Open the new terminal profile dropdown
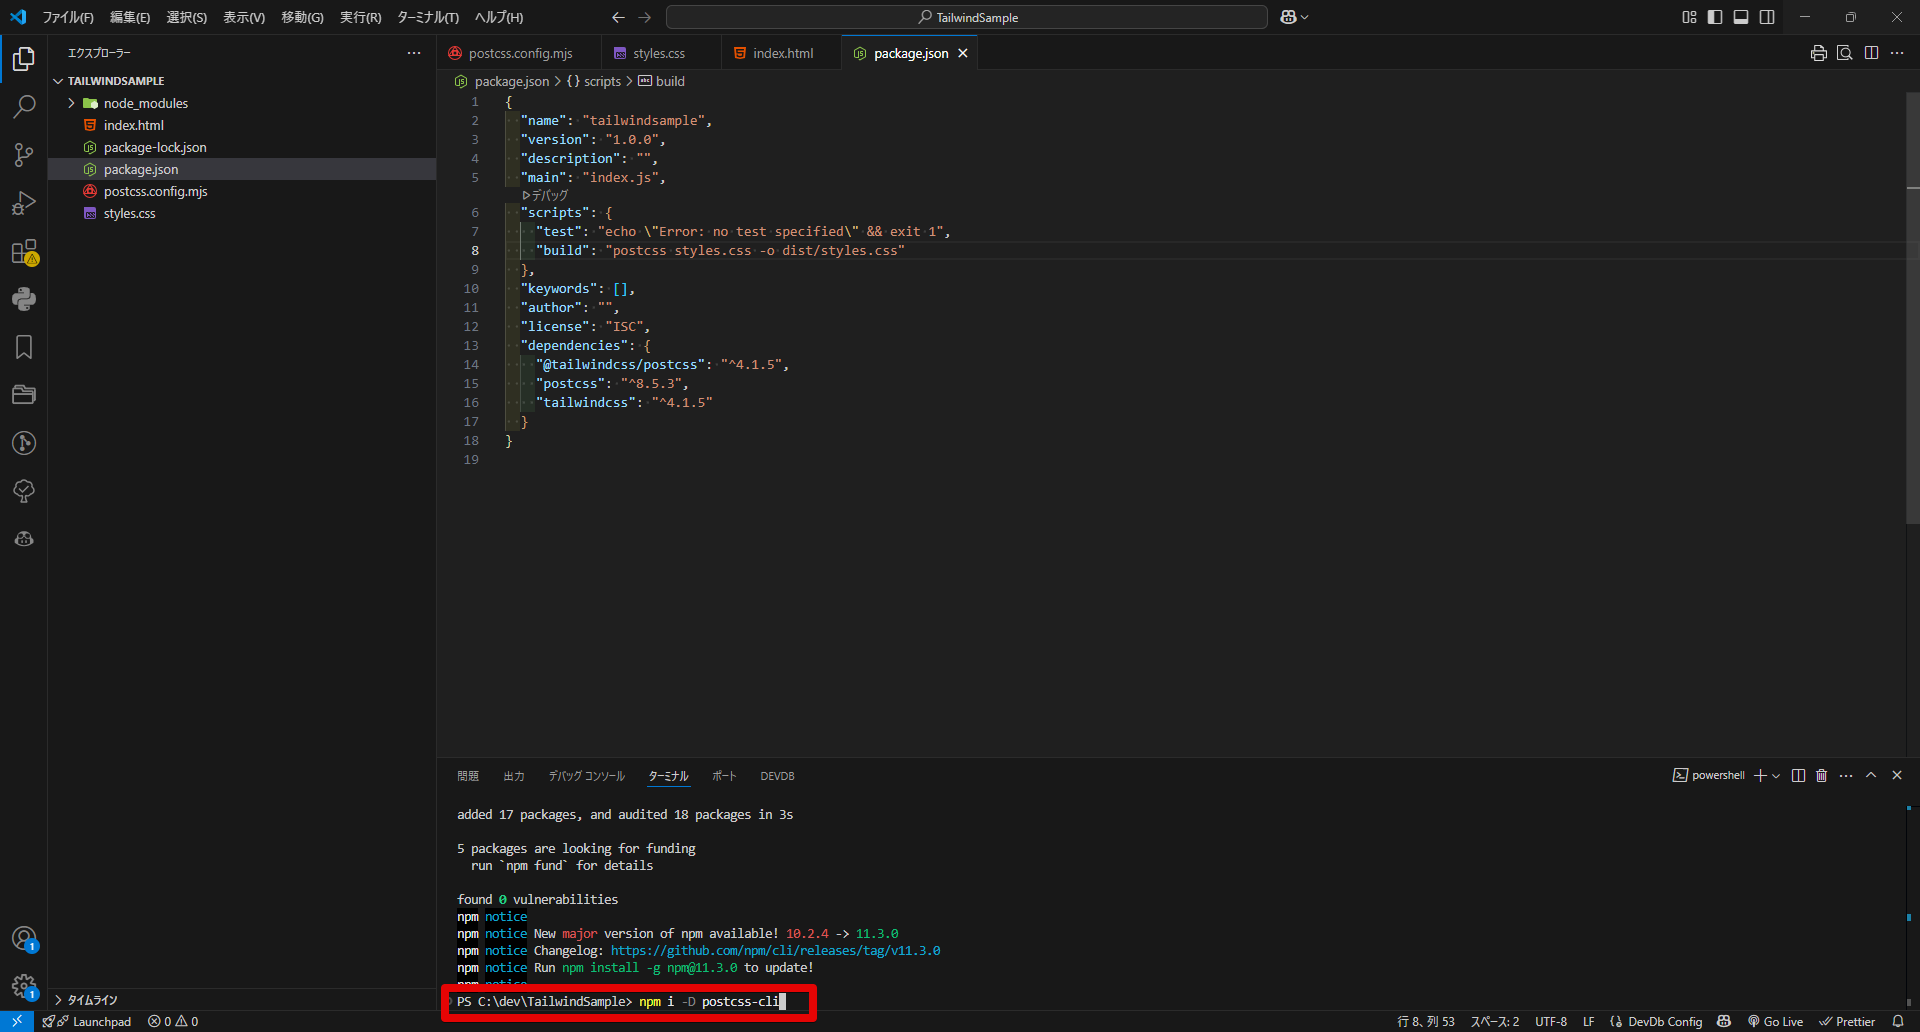 (x=1776, y=776)
